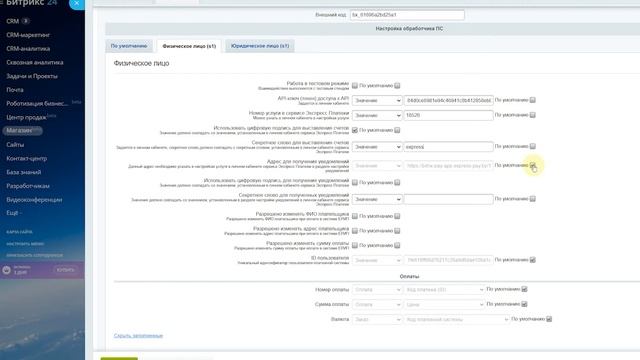
Task: Click the Купить button in sidebar
Action: tap(65, 270)
